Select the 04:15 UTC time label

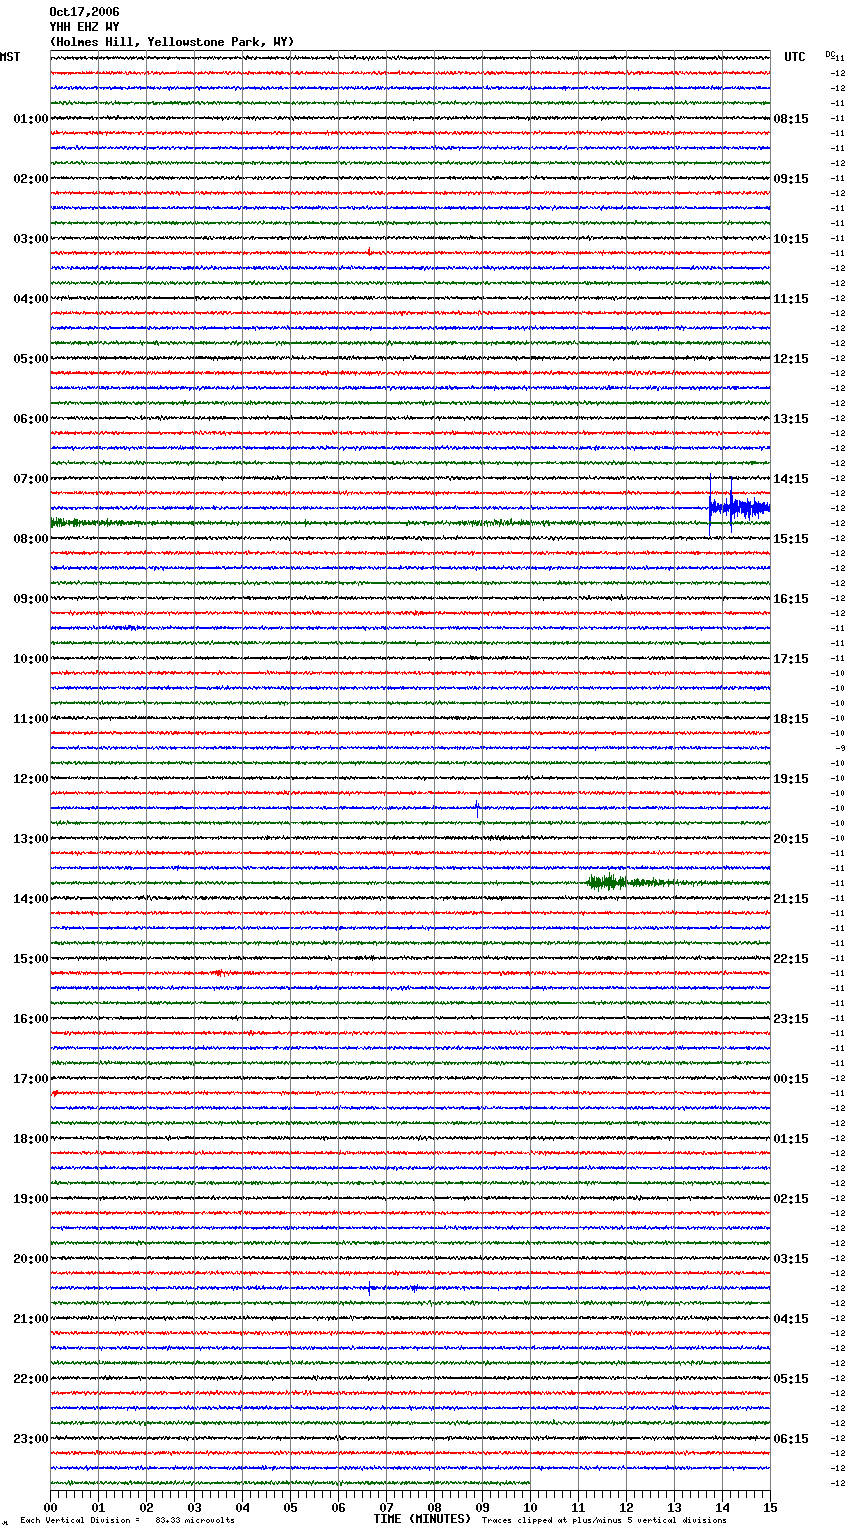(x=791, y=1319)
